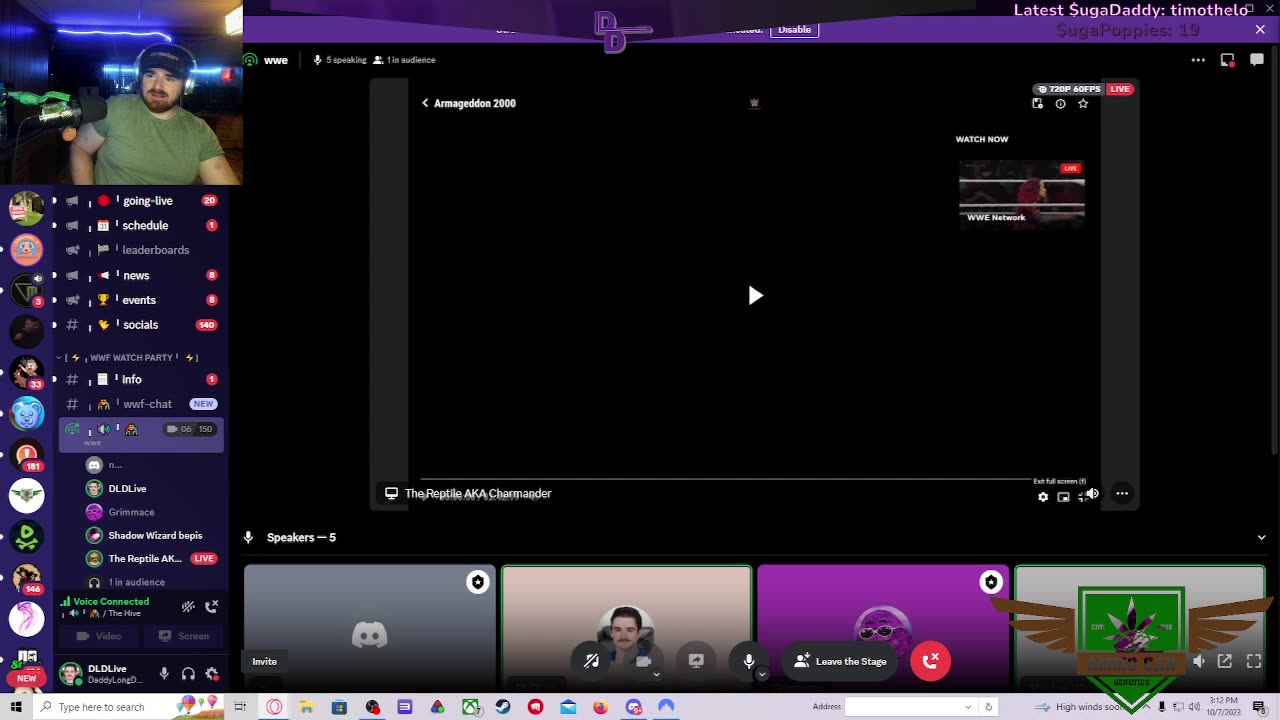Click the save icon below 720P badge
1280x720 pixels.
click(1038, 103)
